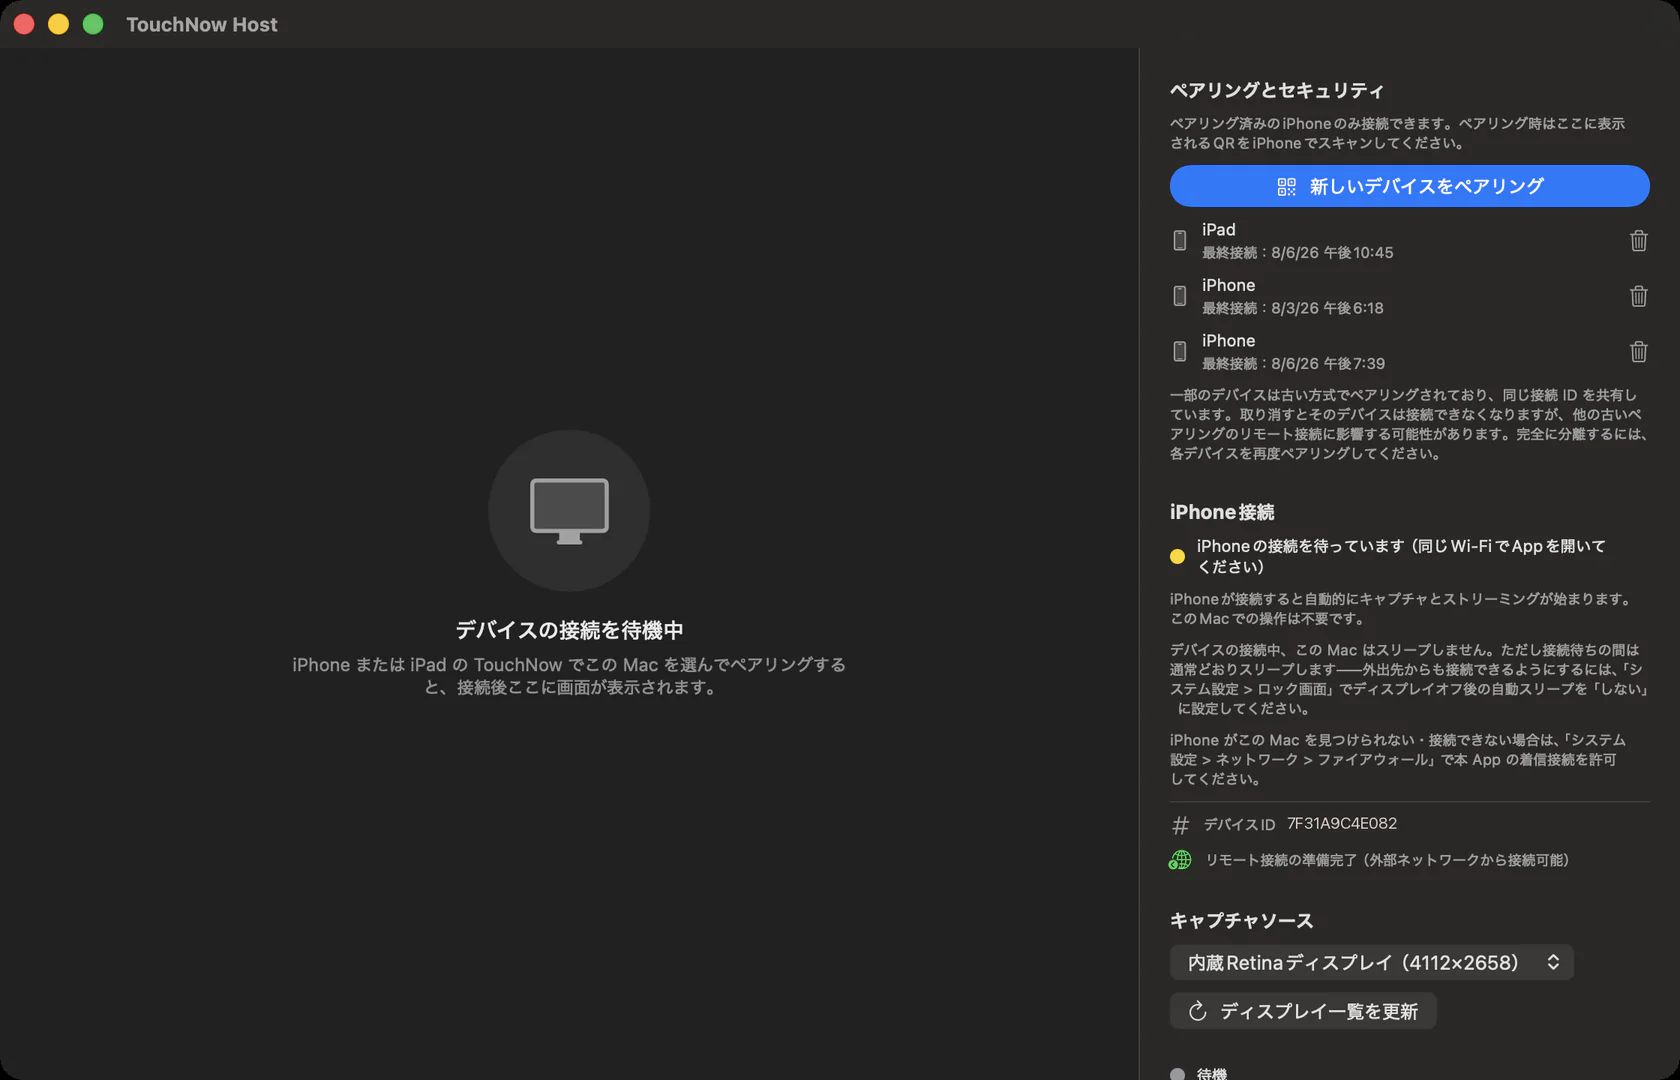The image size is (1680, 1080).
Task: Click the refresh arrow icon on ディスプレイ一覧を更新
Action: 1197,1011
